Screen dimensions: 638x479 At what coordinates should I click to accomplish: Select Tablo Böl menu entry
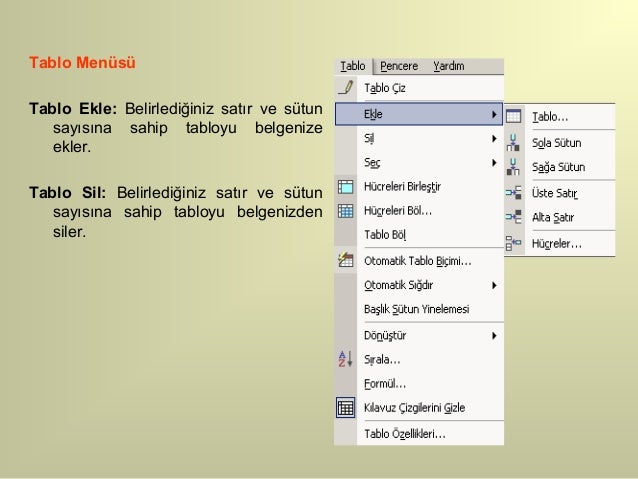[x=385, y=235]
